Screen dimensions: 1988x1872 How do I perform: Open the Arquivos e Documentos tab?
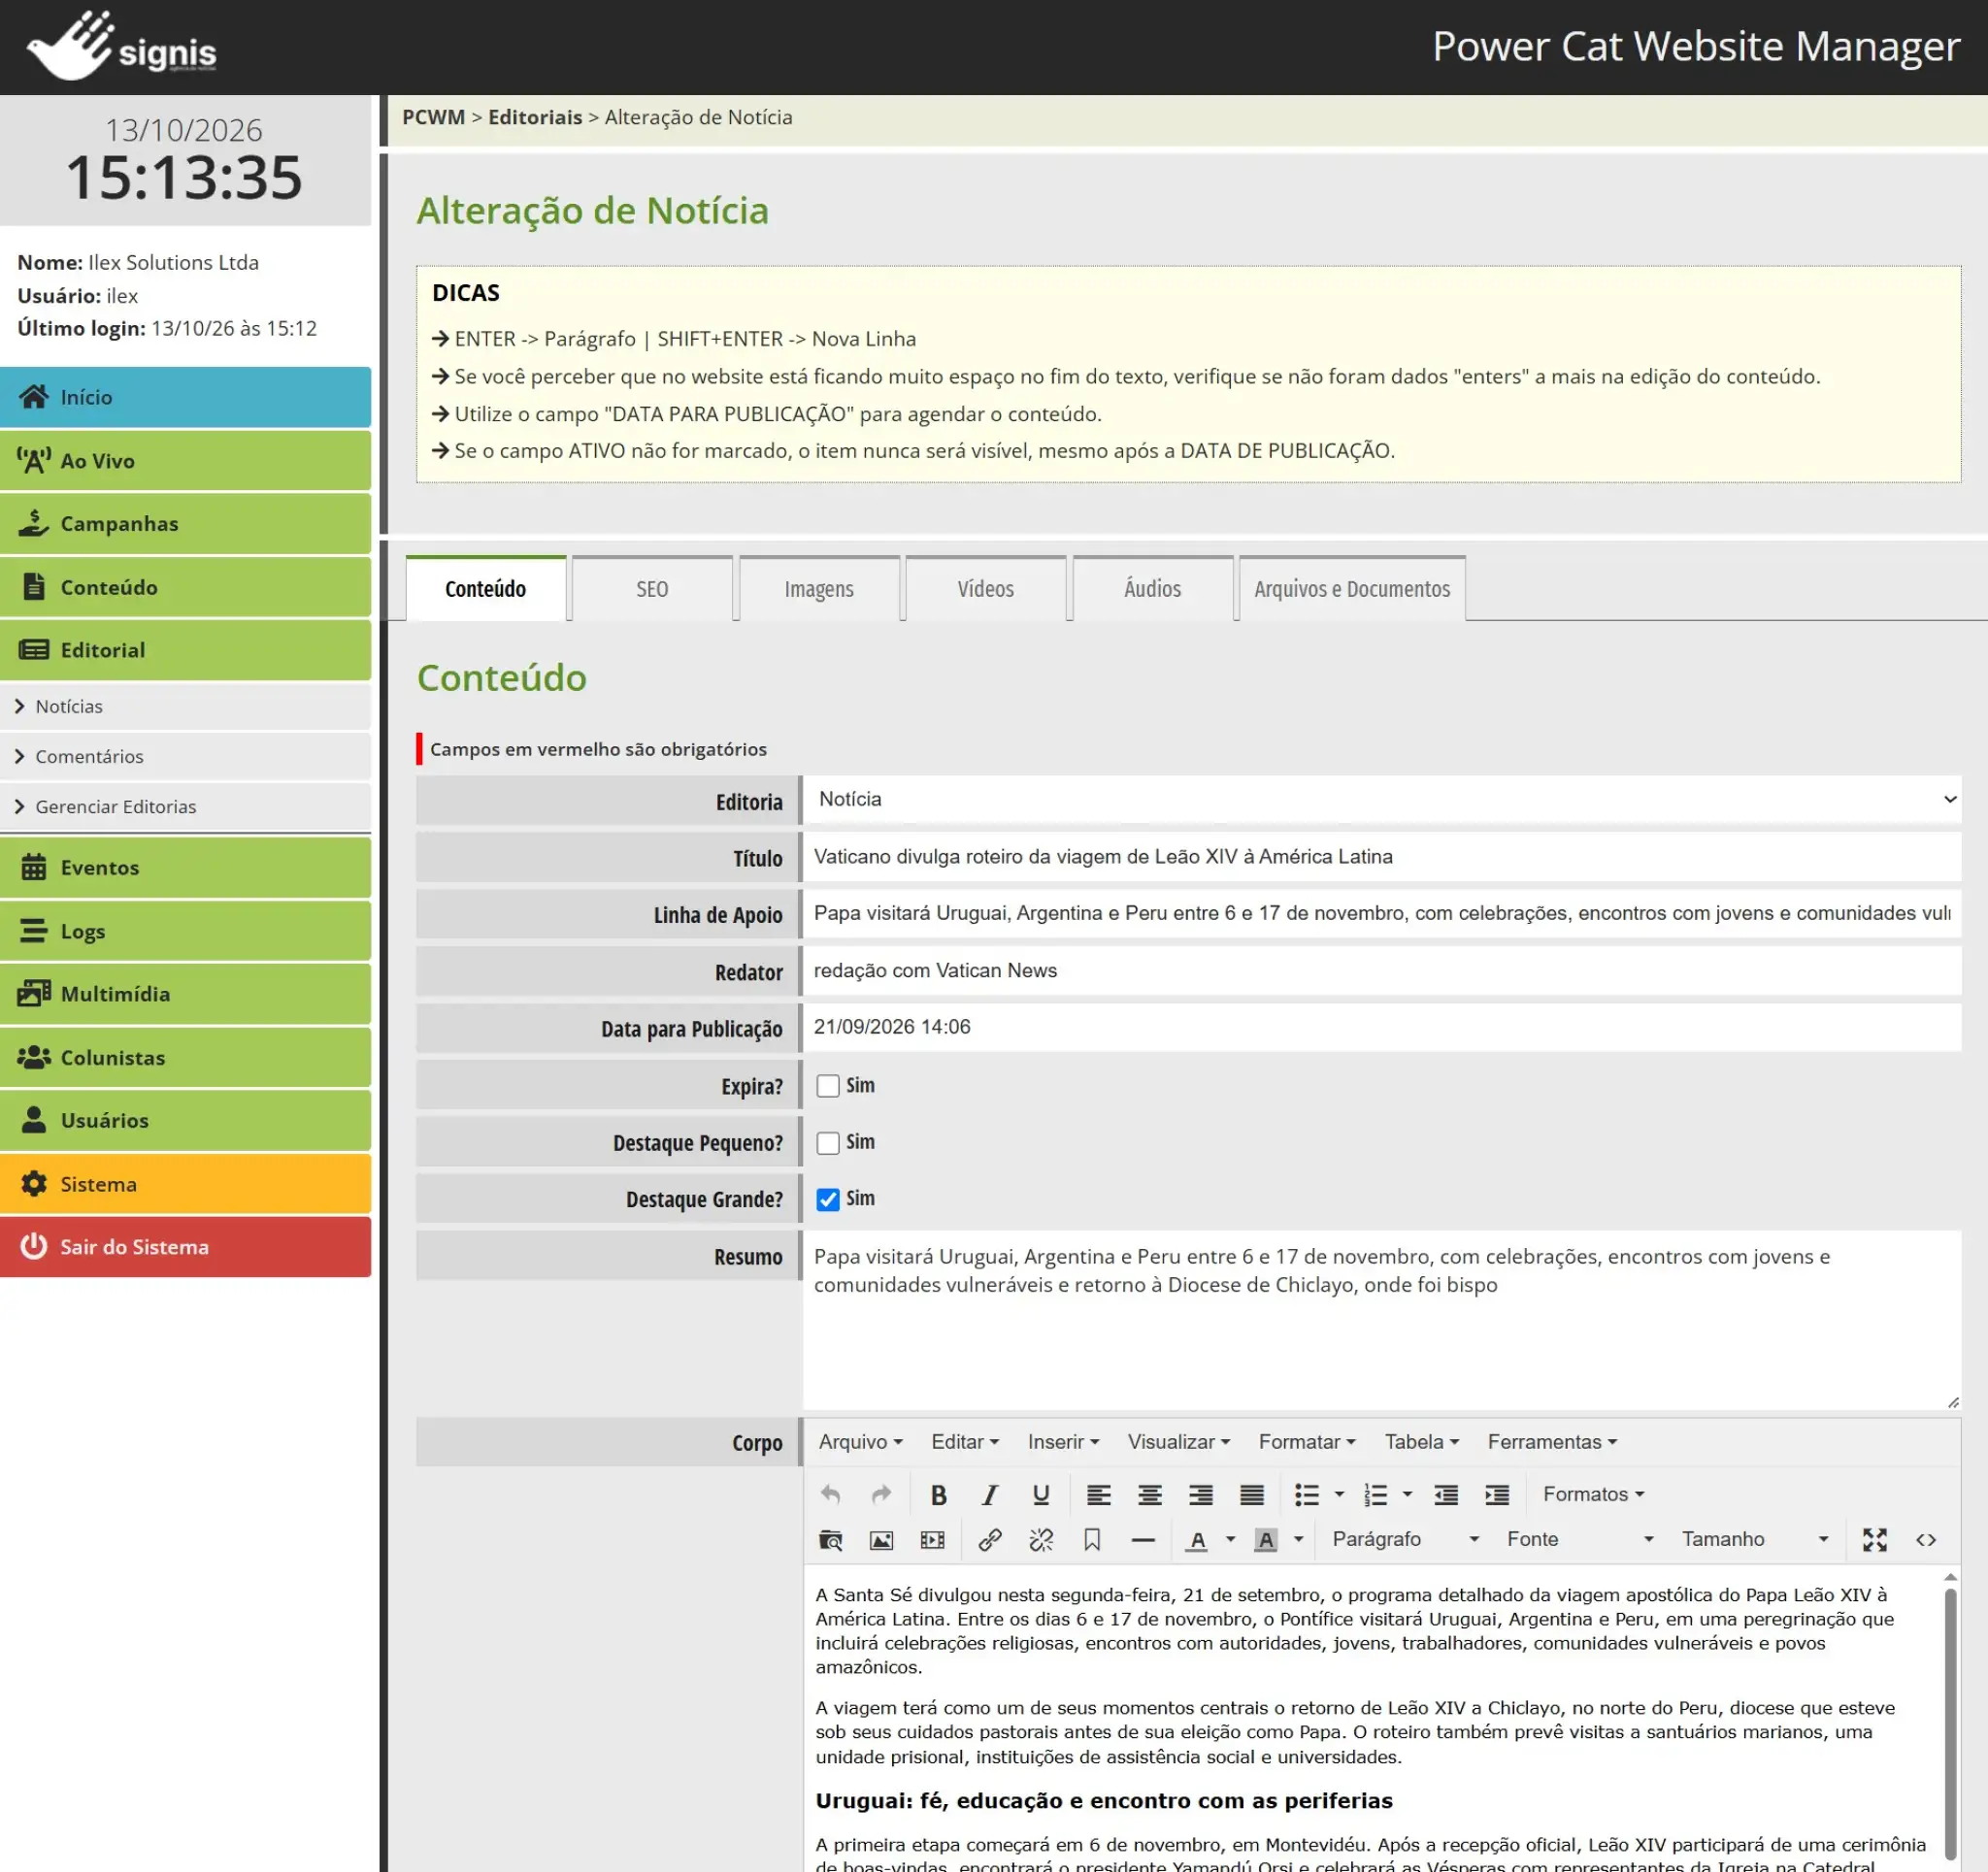coord(1352,589)
